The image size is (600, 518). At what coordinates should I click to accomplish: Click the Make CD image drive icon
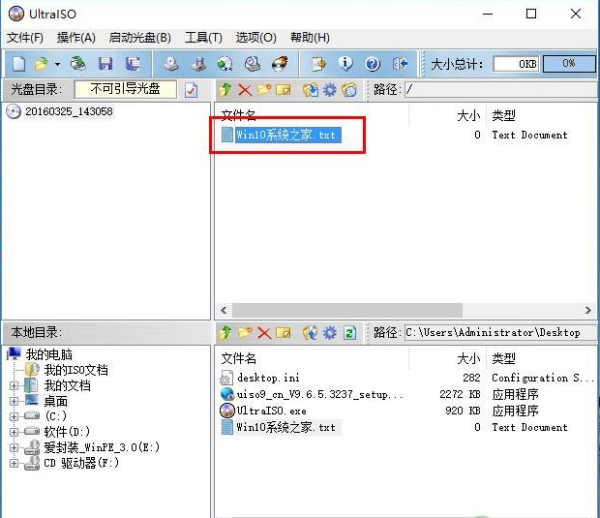[171, 64]
